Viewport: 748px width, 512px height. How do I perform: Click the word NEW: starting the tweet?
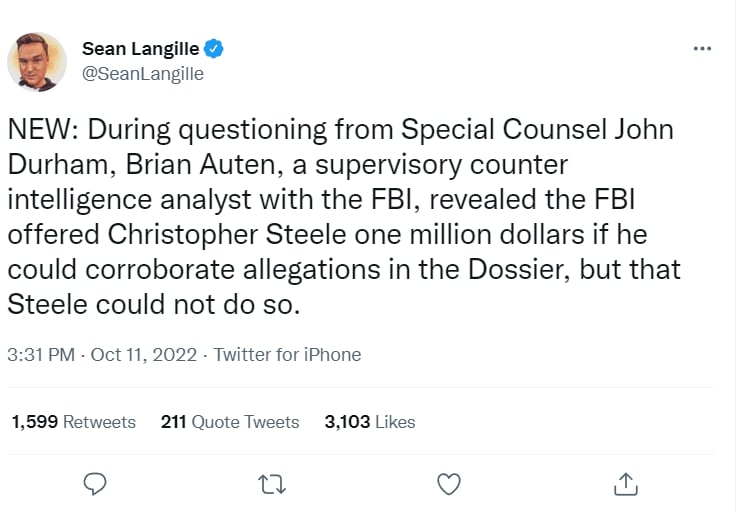coord(43,130)
